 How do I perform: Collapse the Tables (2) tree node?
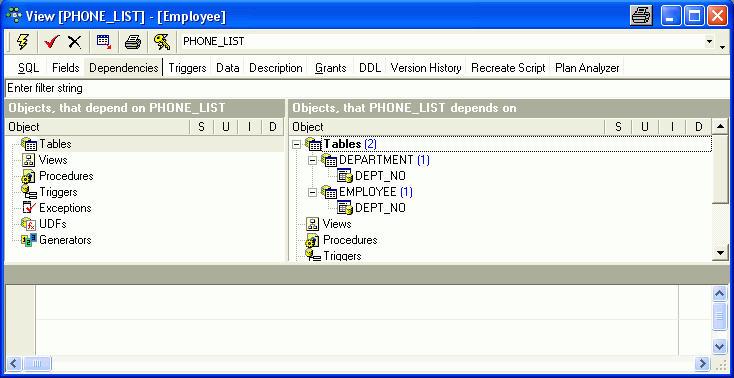click(x=296, y=144)
